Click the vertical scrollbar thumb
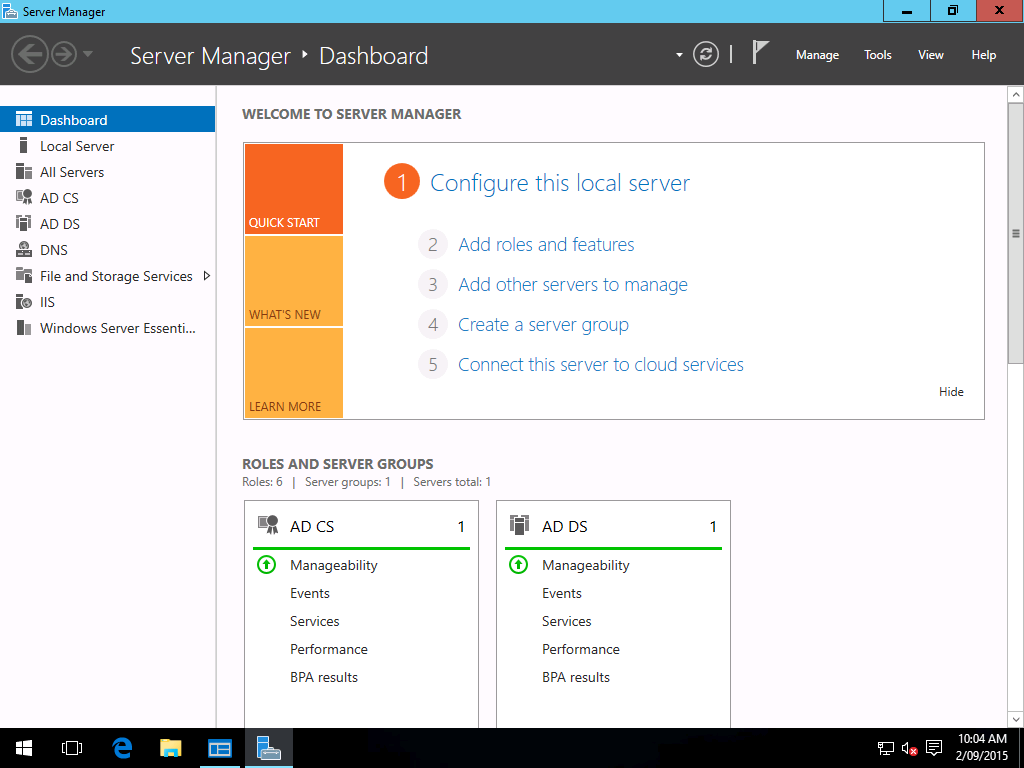The width and height of the screenshot is (1024, 768). click(1015, 232)
